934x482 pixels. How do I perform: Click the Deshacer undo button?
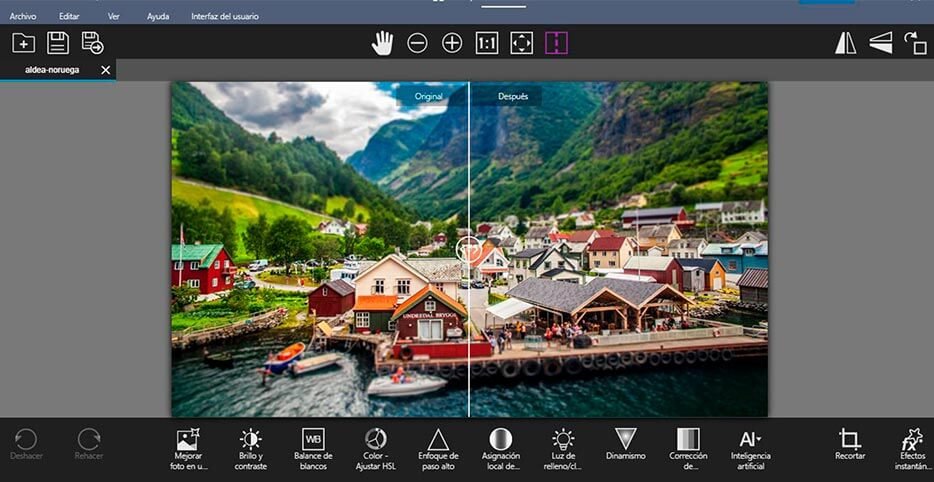[26, 445]
